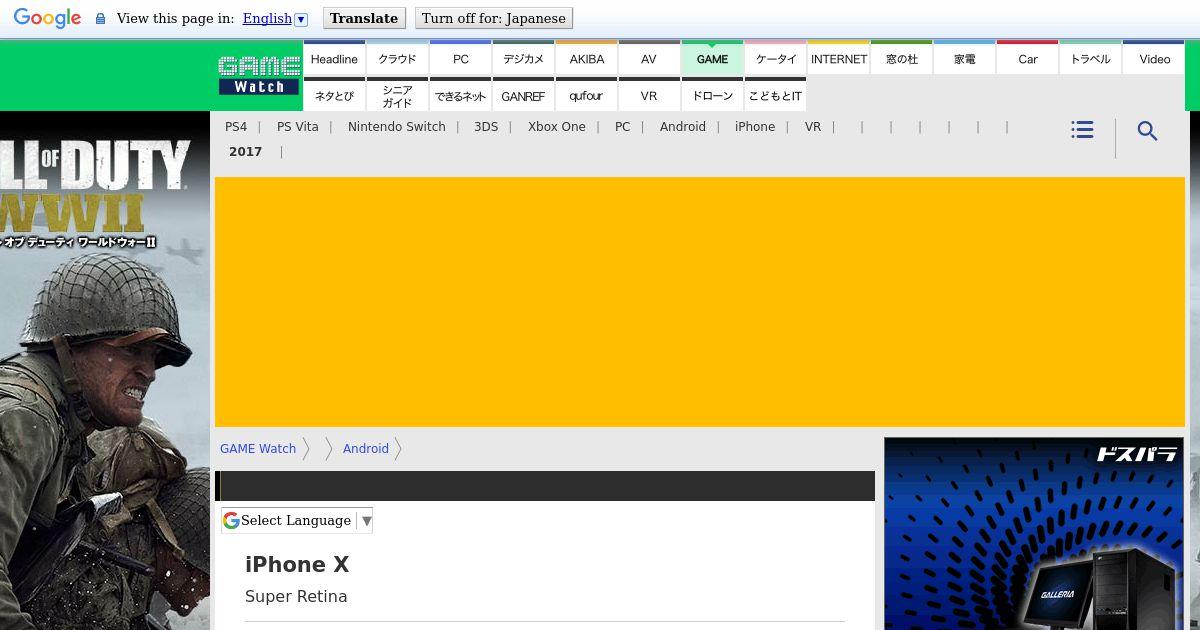Click the search magnifier icon

pos(1148,131)
